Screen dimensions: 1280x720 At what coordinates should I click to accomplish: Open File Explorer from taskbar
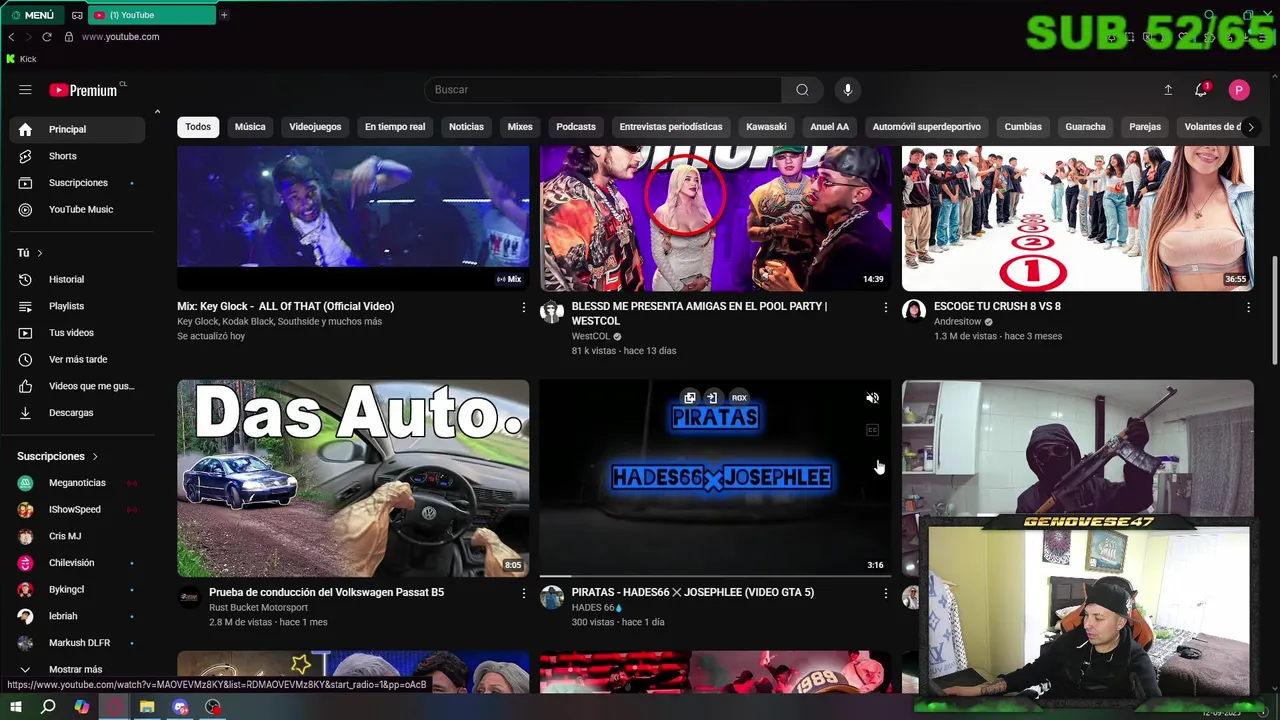pyautogui.click(x=147, y=707)
